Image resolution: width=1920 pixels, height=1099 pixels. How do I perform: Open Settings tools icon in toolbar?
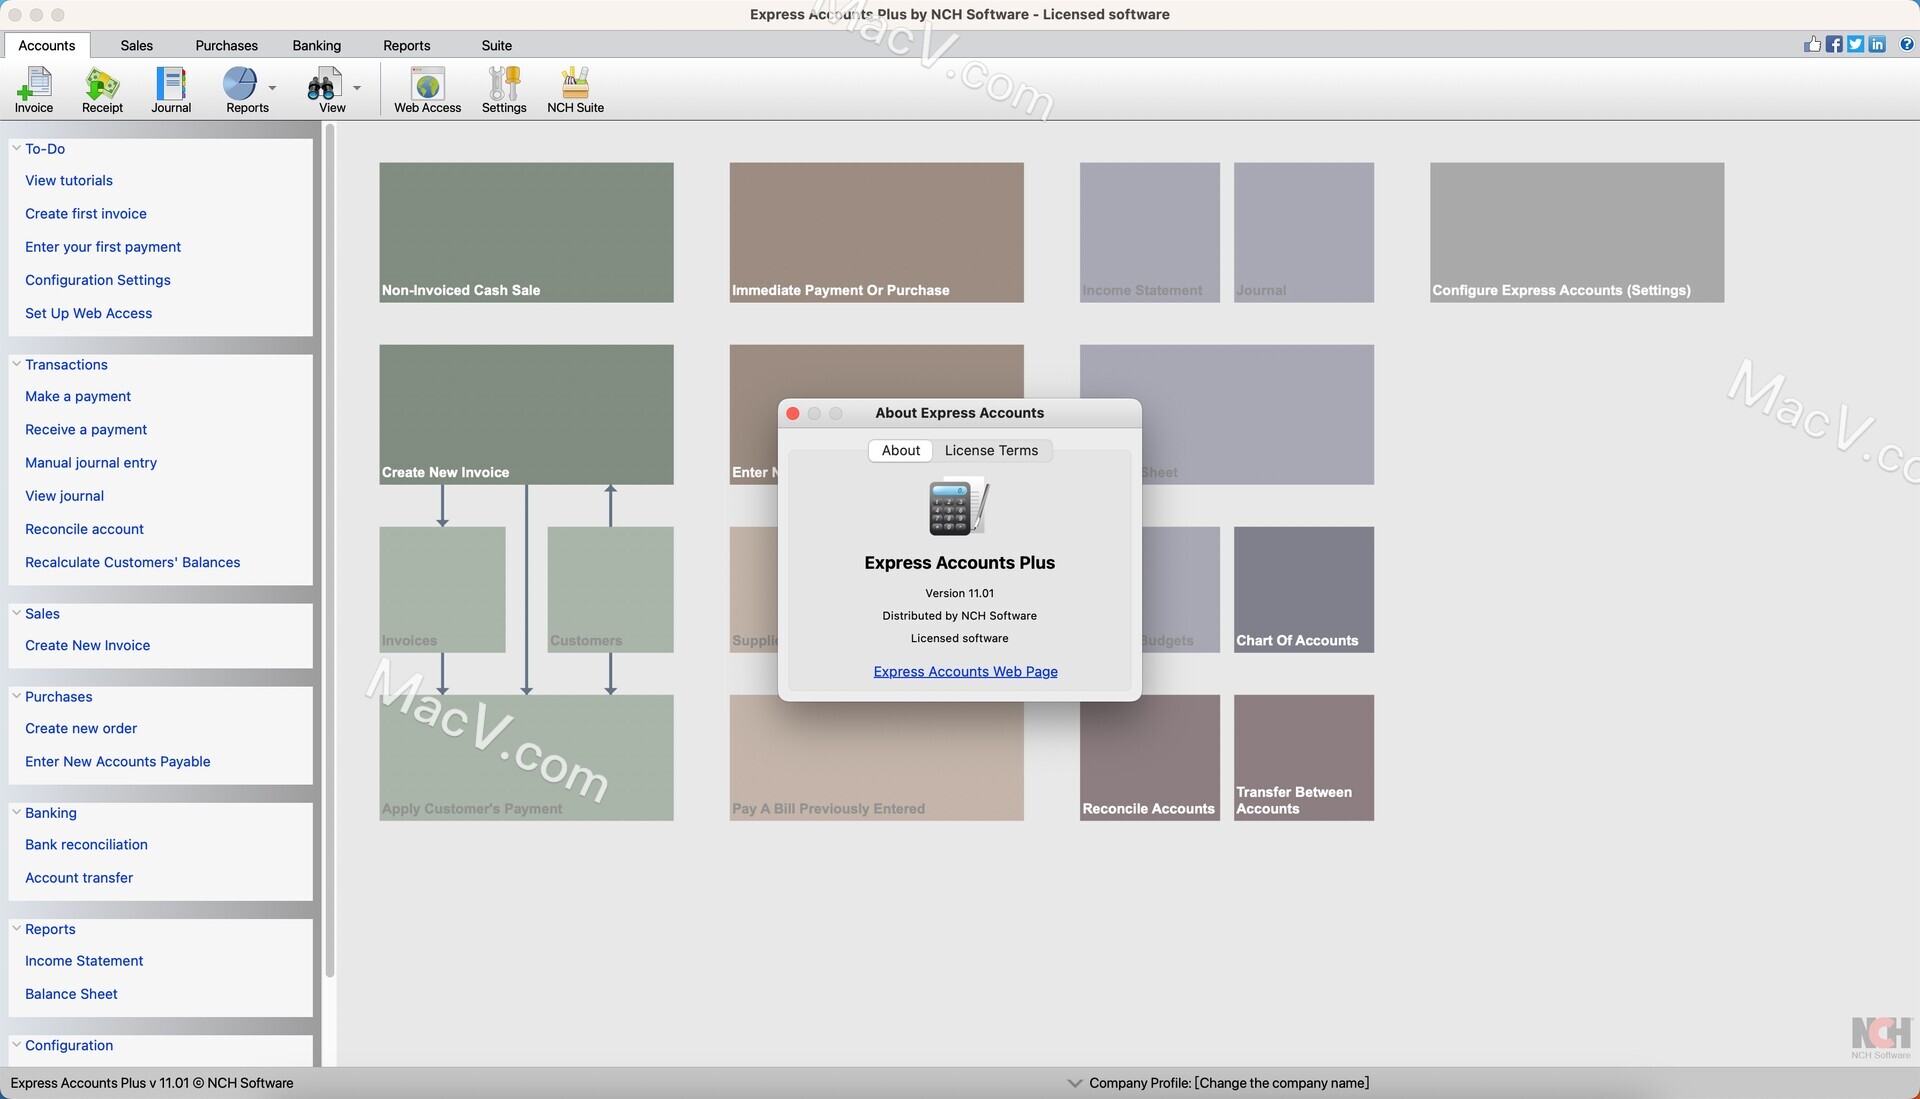[x=504, y=90]
